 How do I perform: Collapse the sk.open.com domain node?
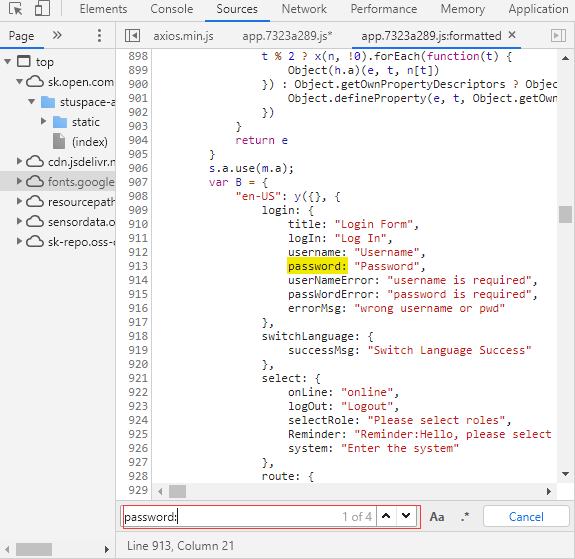coord(19,81)
